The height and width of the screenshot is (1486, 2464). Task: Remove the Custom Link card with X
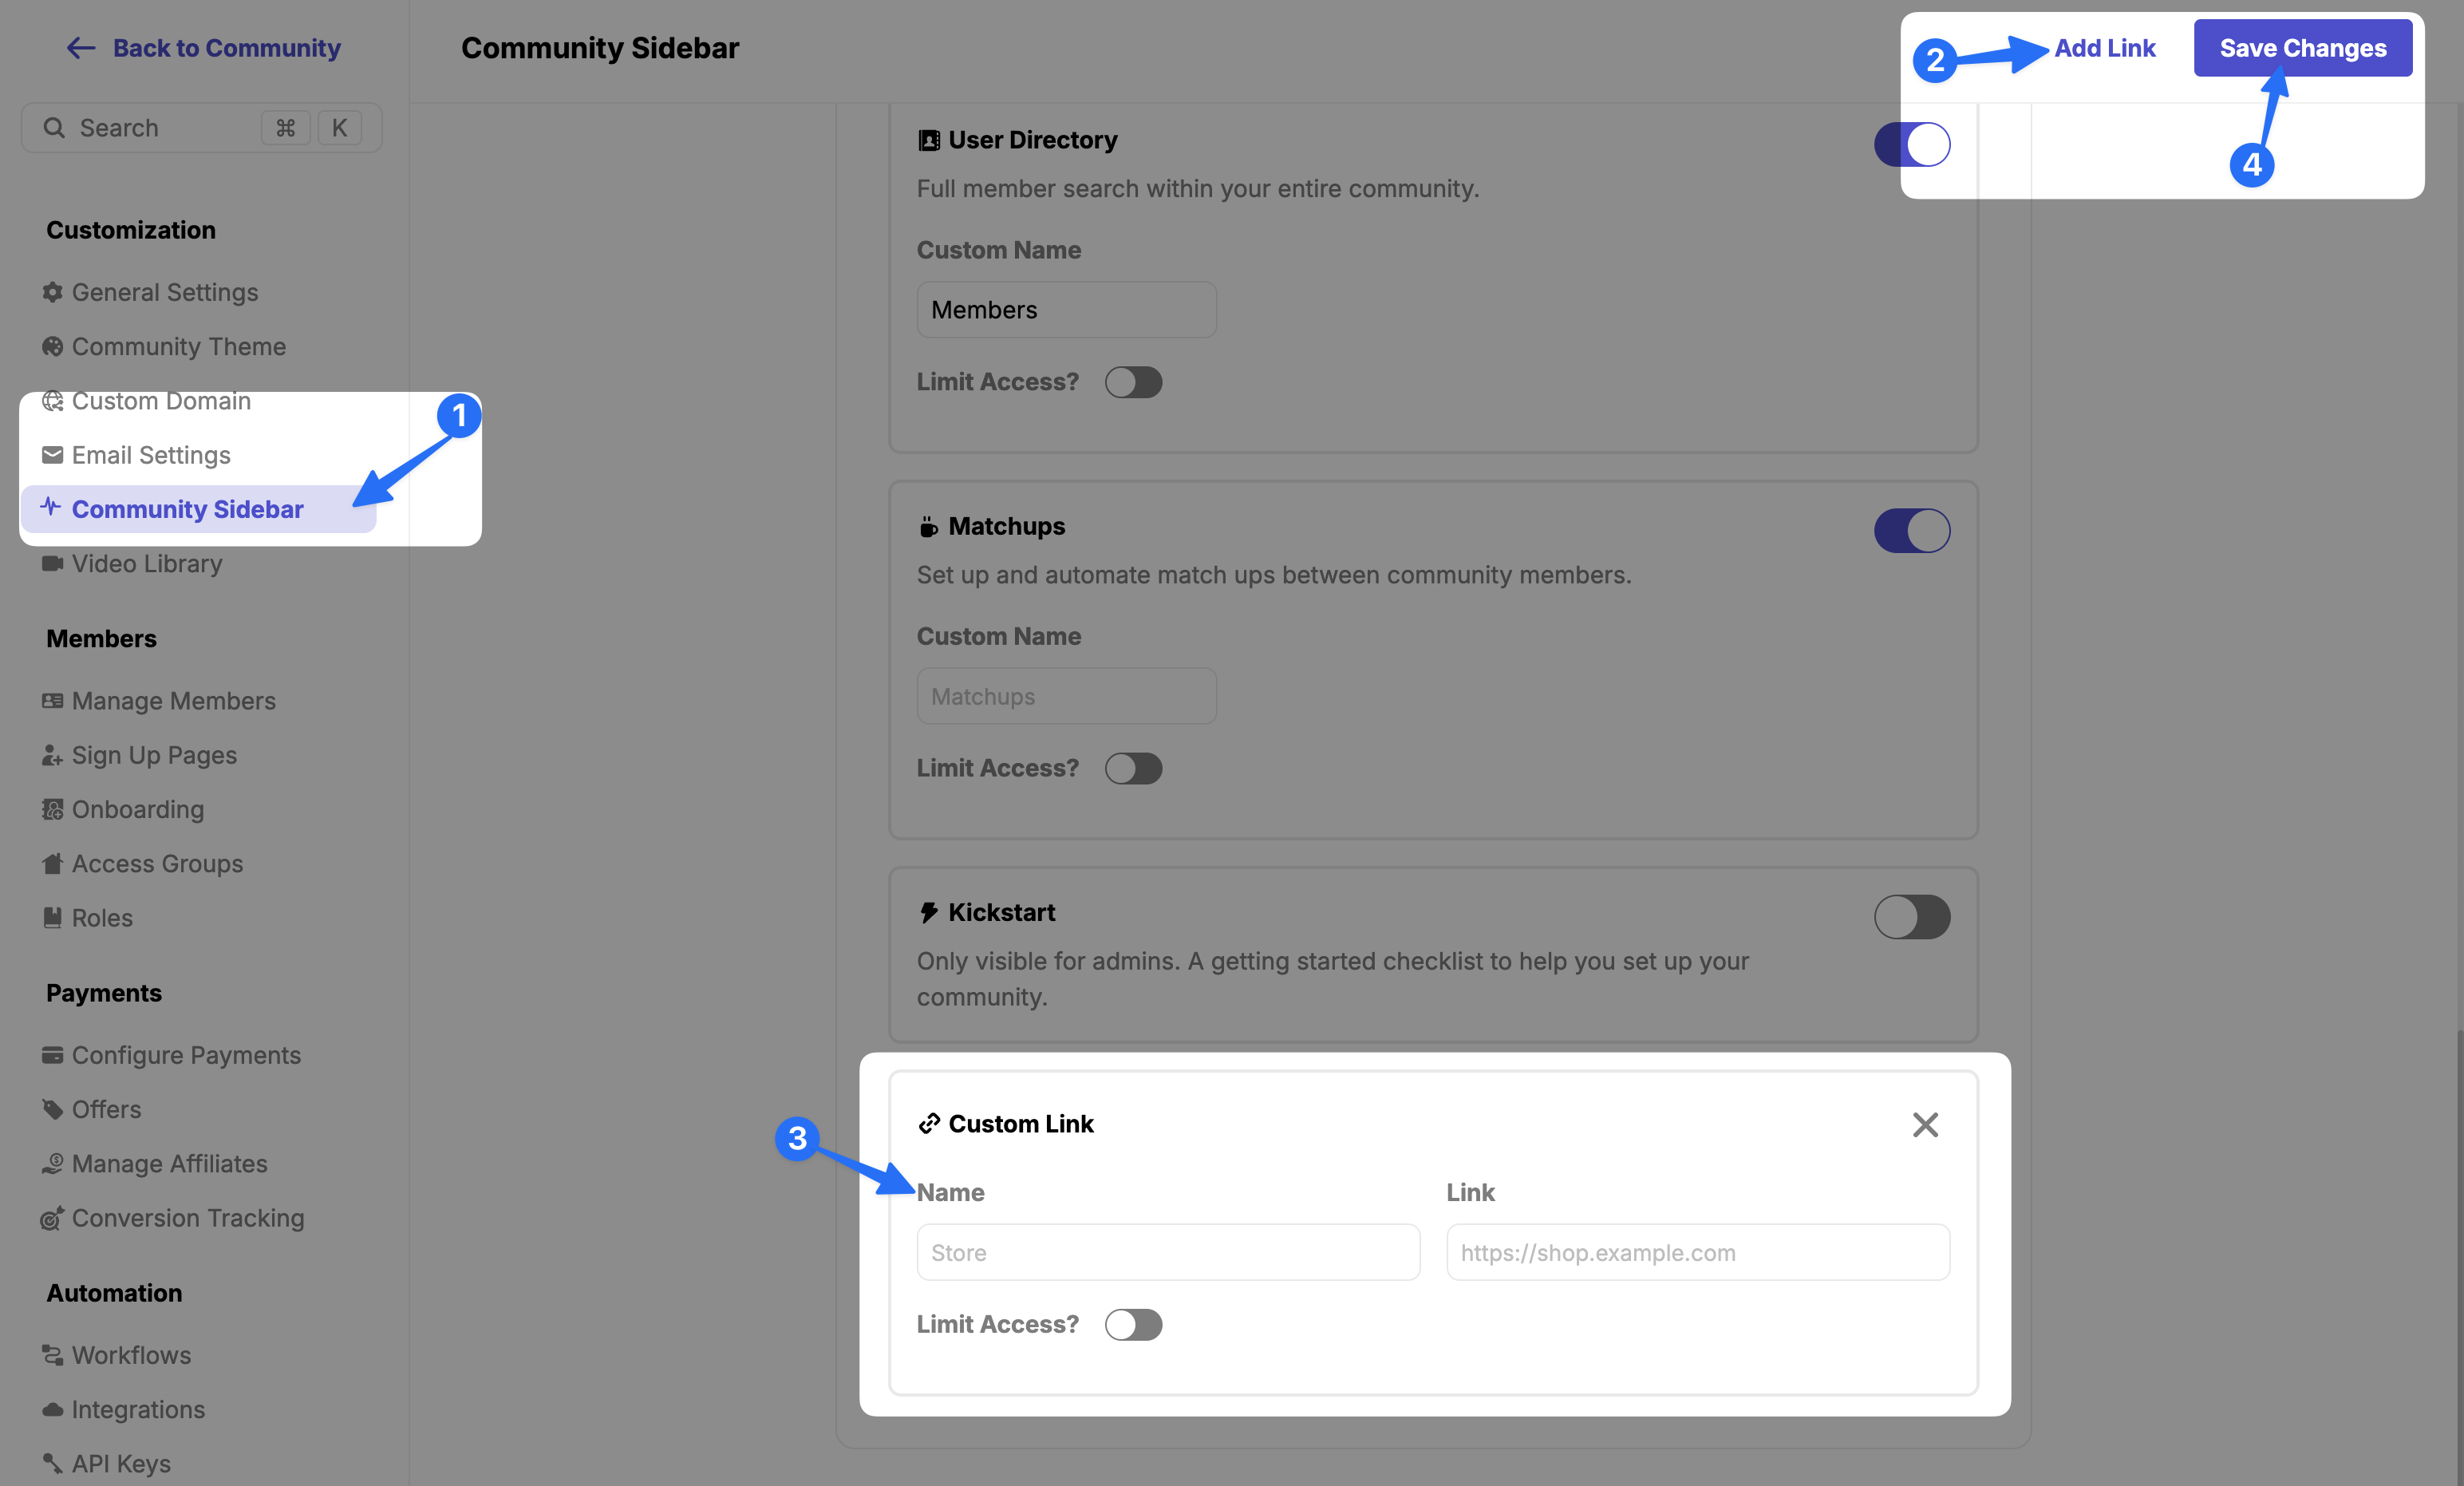click(x=1925, y=1124)
